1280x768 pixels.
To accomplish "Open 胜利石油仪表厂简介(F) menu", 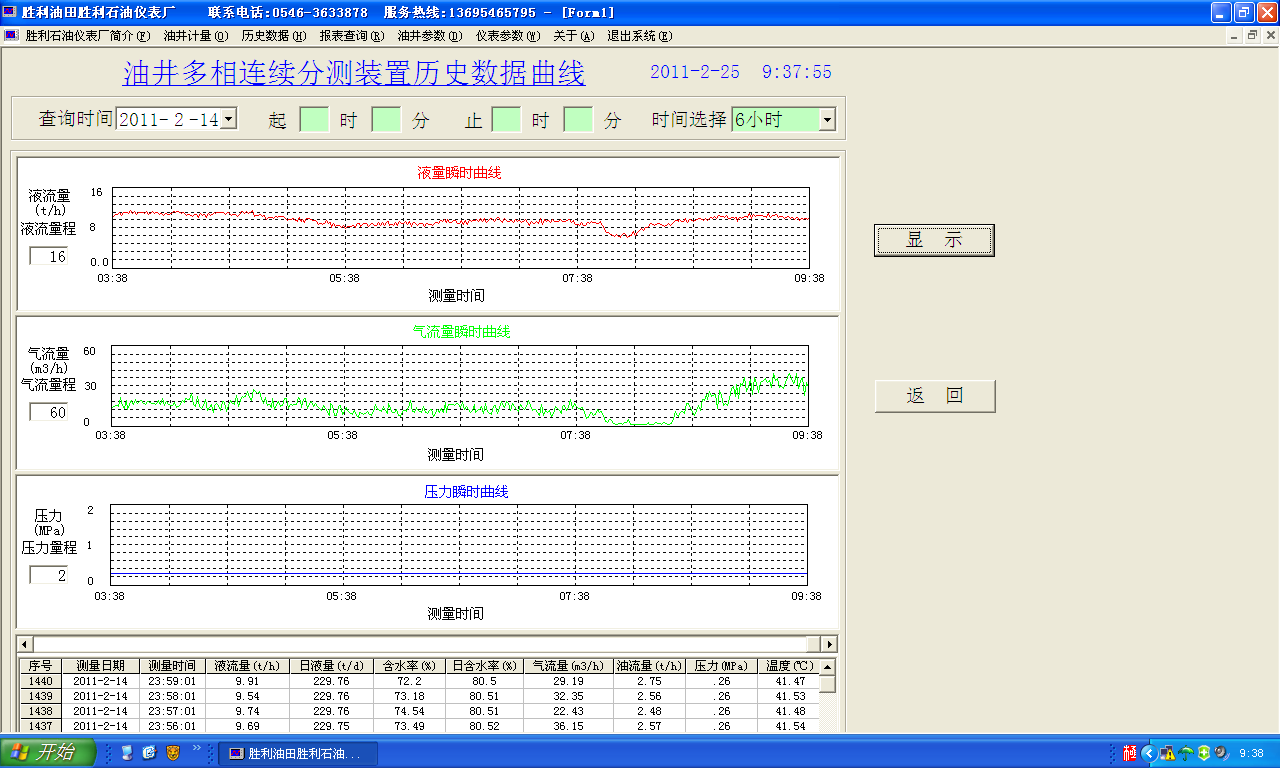I will 88,35.
